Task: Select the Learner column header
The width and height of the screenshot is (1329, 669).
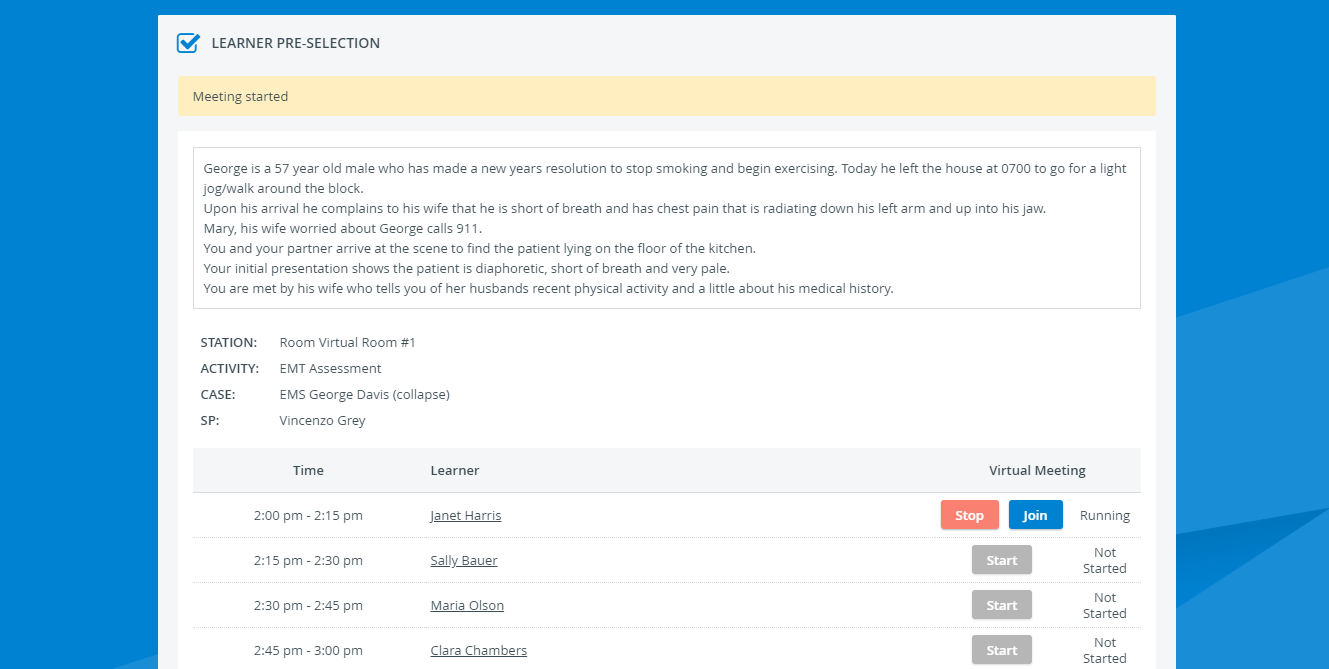Action: click(455, 470)
